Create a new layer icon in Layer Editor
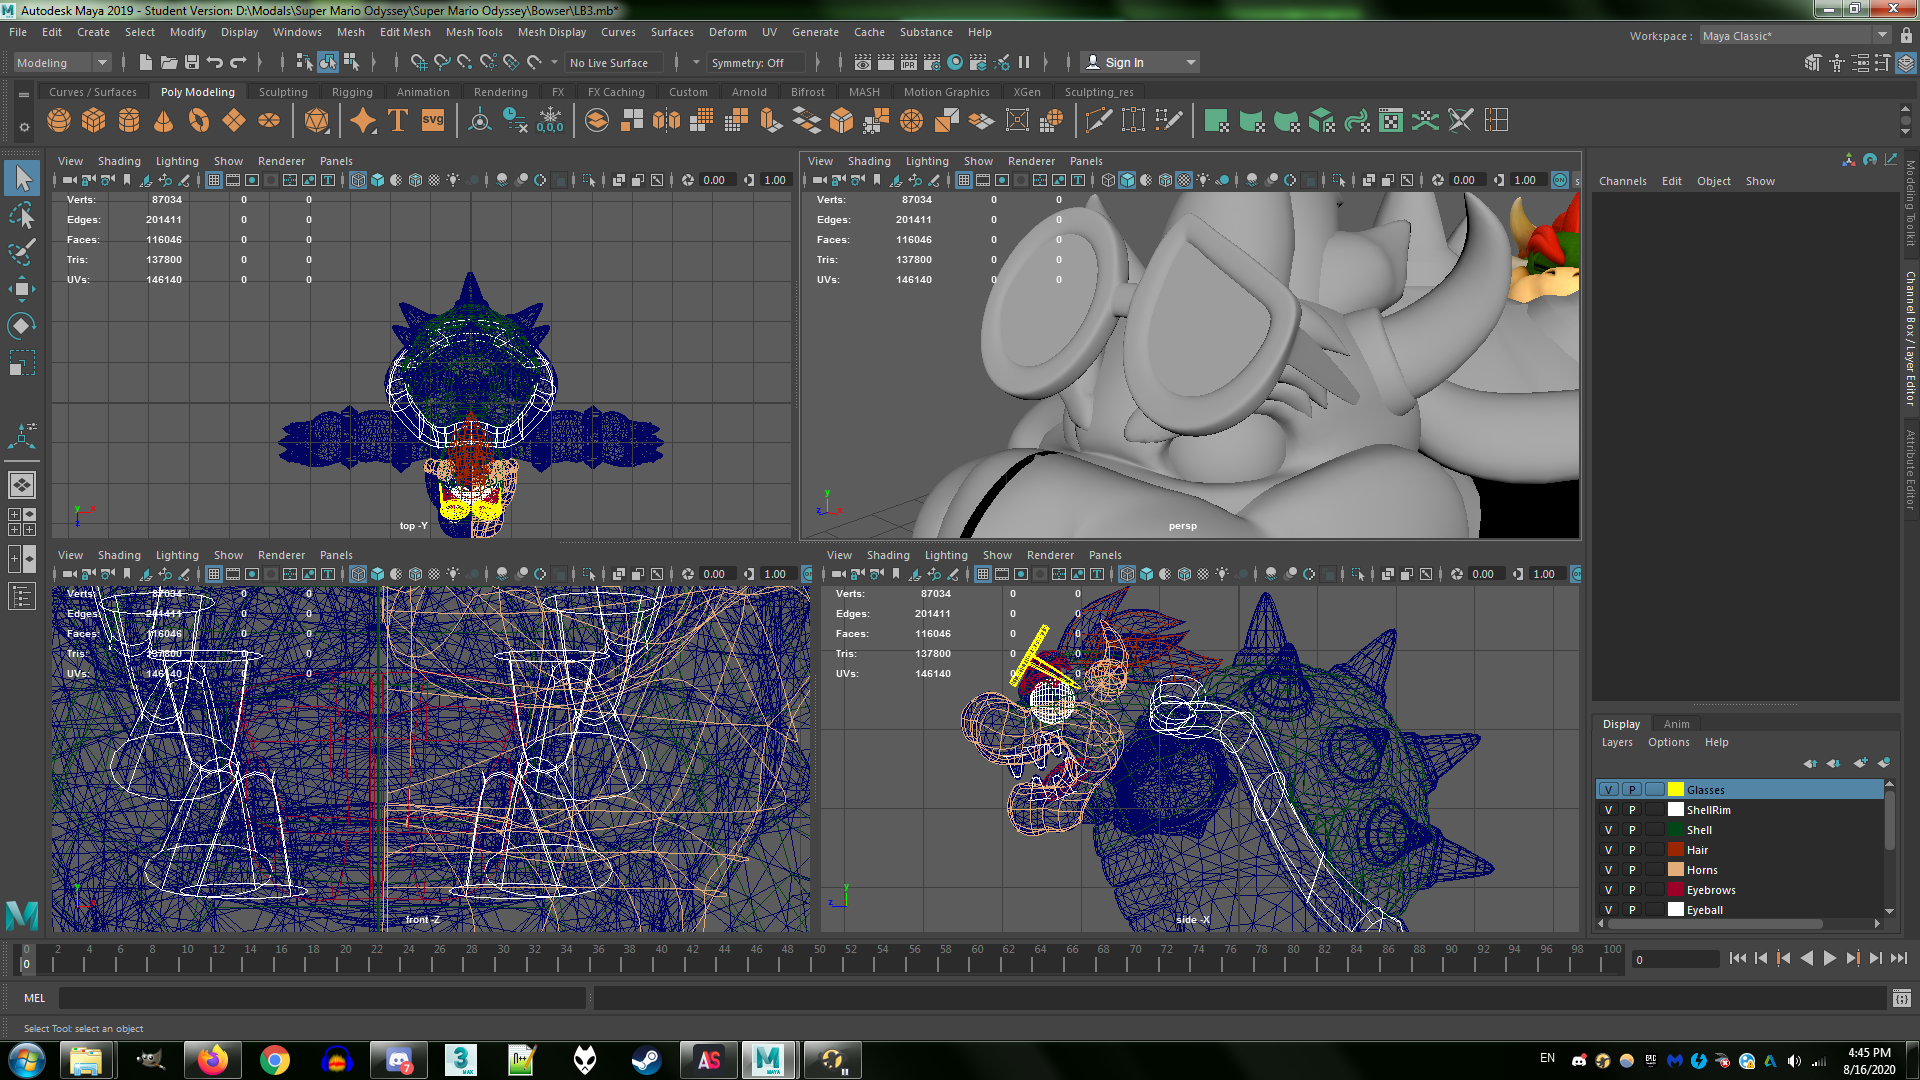 (1861, 763)
